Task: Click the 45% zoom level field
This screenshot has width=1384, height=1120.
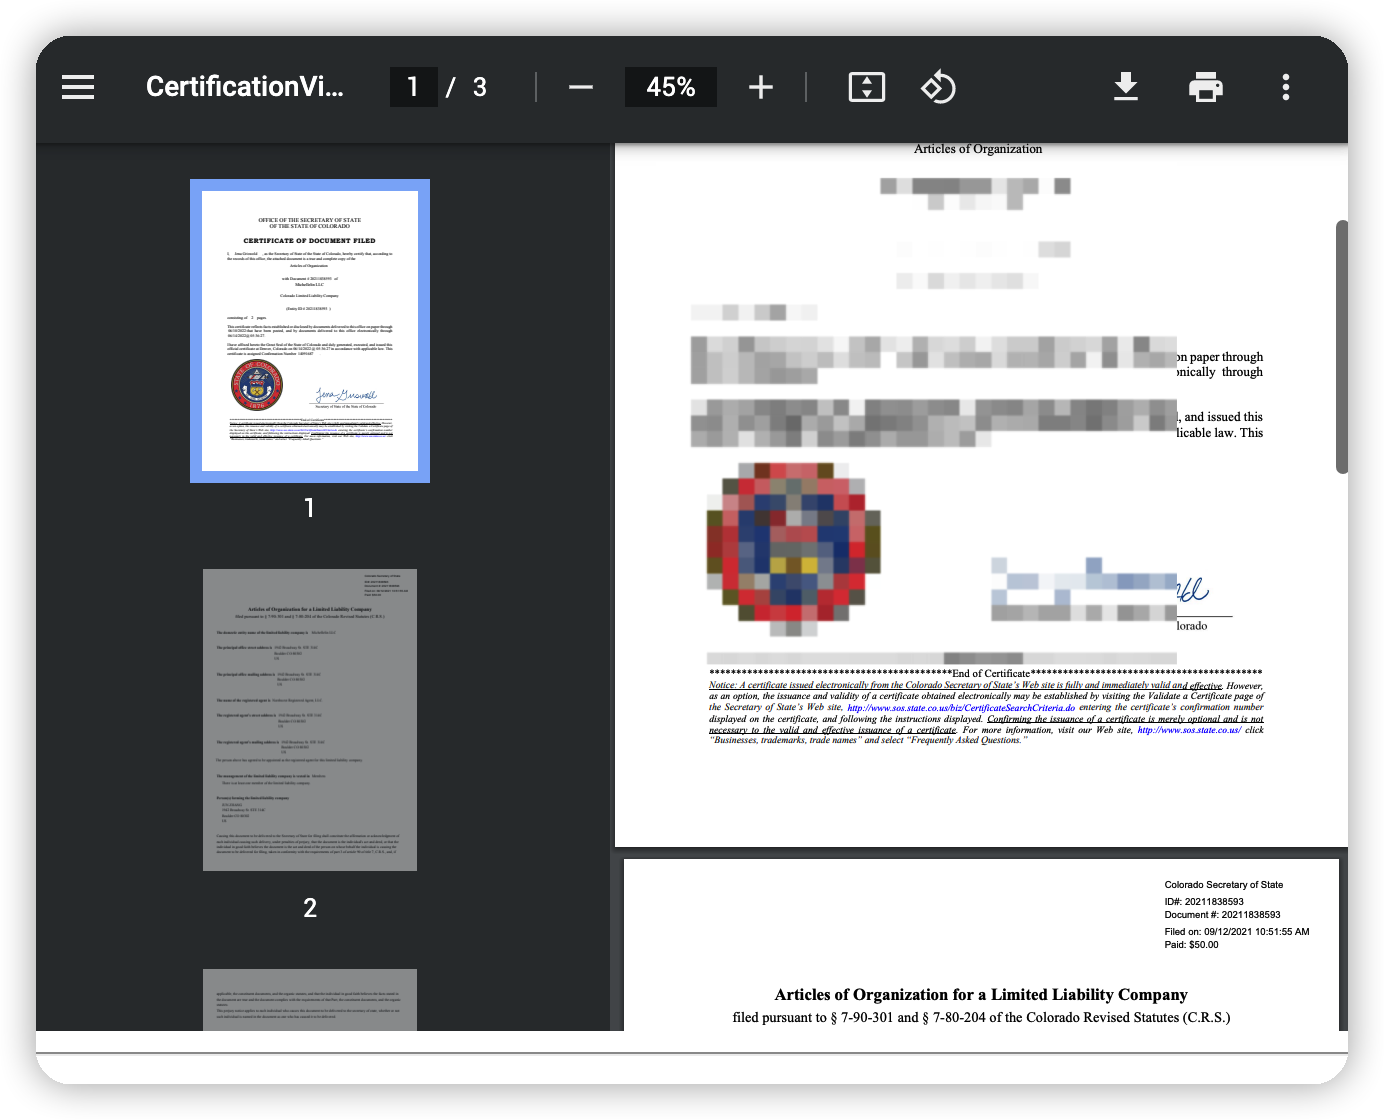Action: click(670, 87)
